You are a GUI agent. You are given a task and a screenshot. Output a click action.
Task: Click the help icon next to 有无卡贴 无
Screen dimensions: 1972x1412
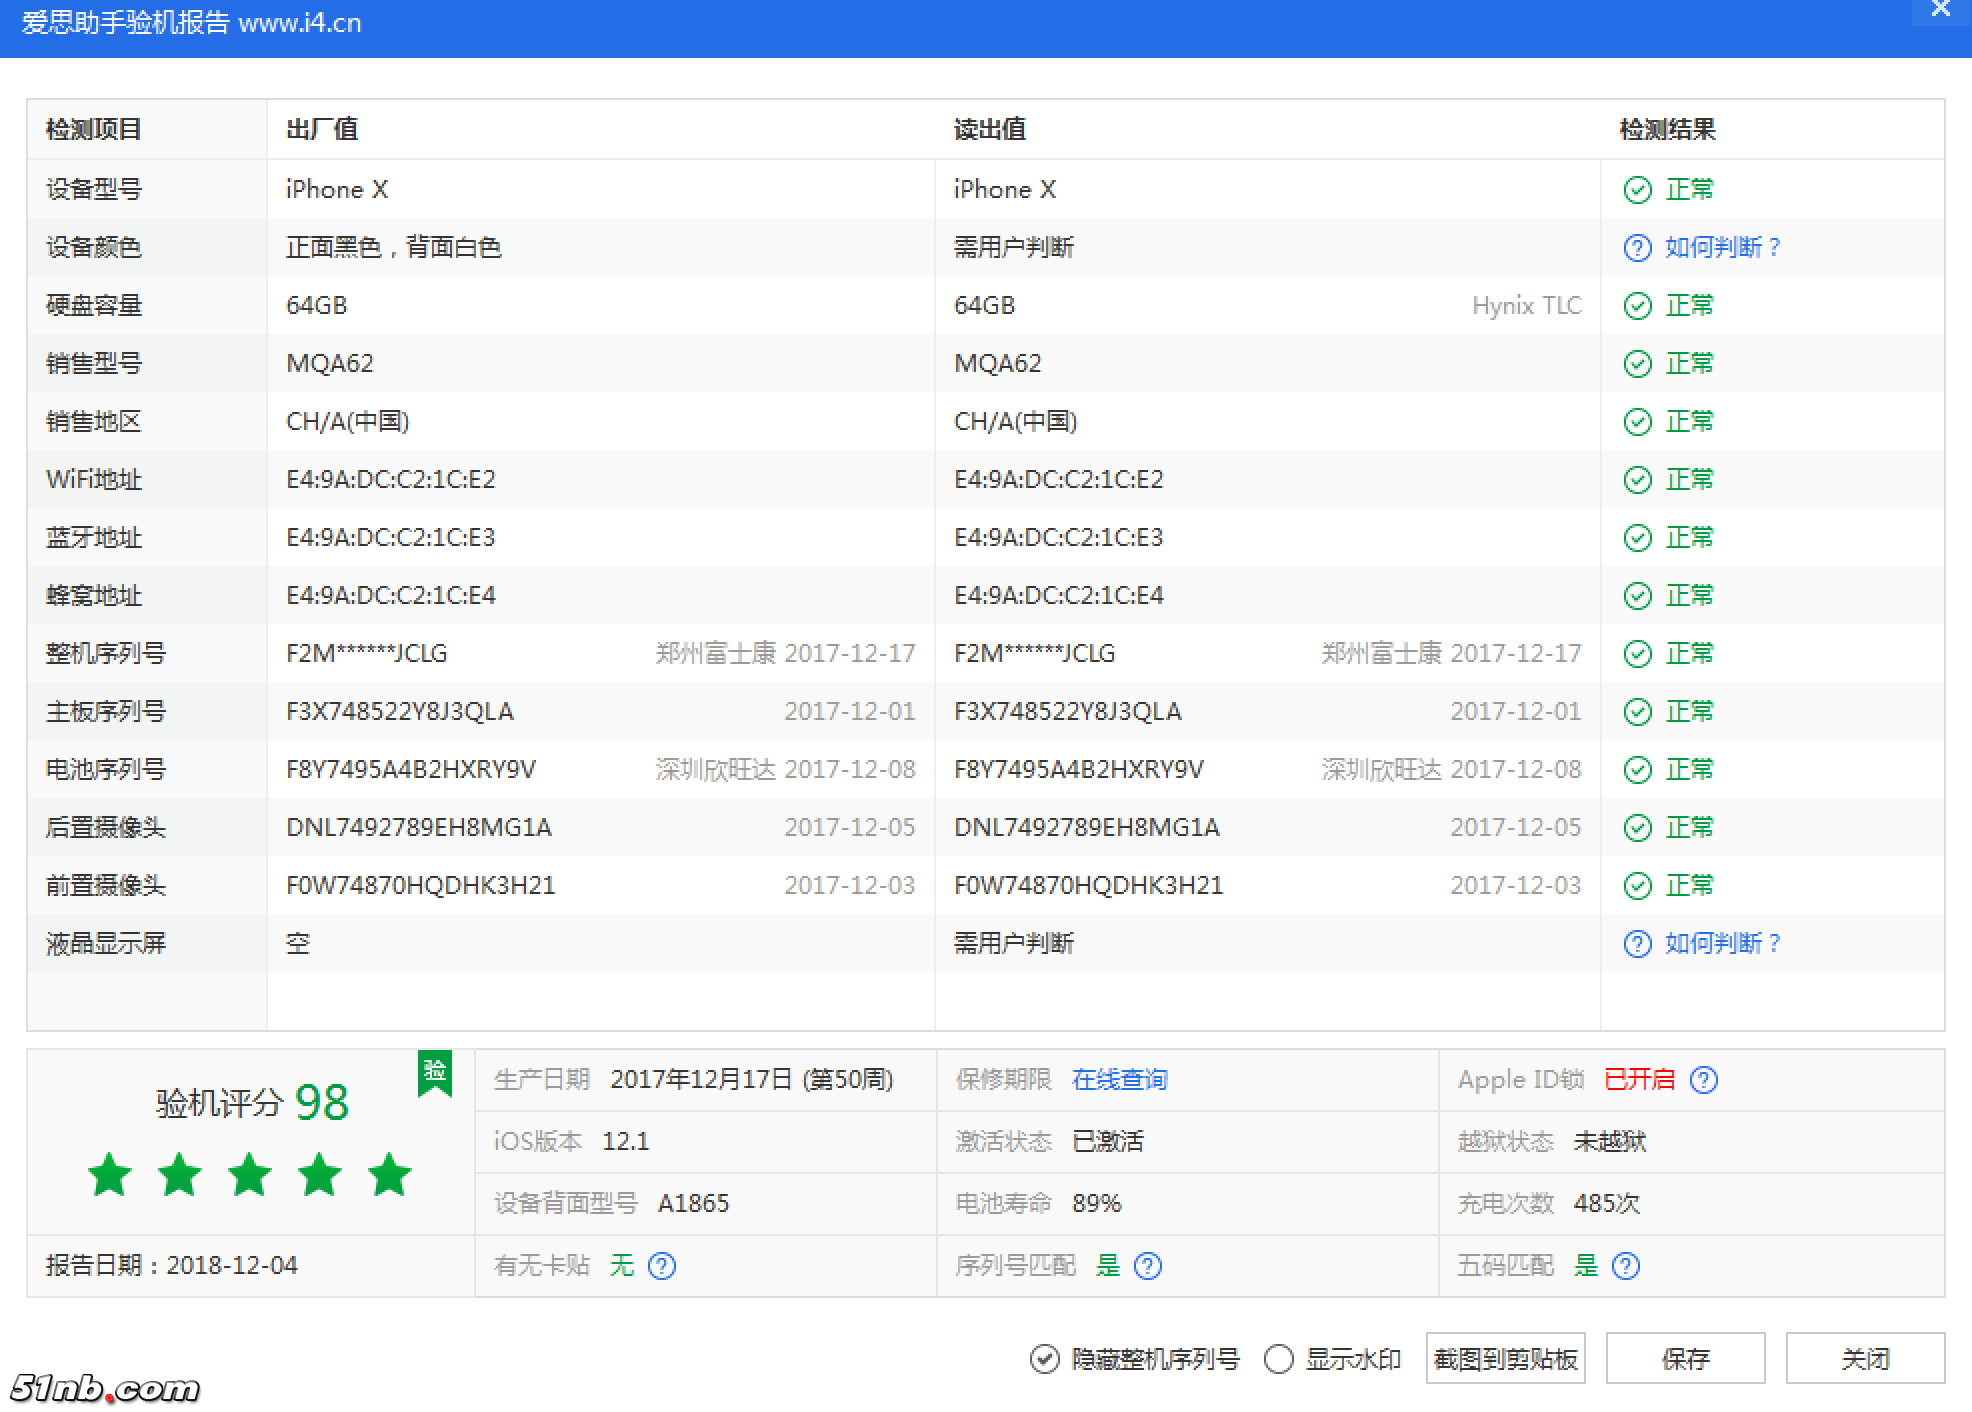(x=663, y=1266)
